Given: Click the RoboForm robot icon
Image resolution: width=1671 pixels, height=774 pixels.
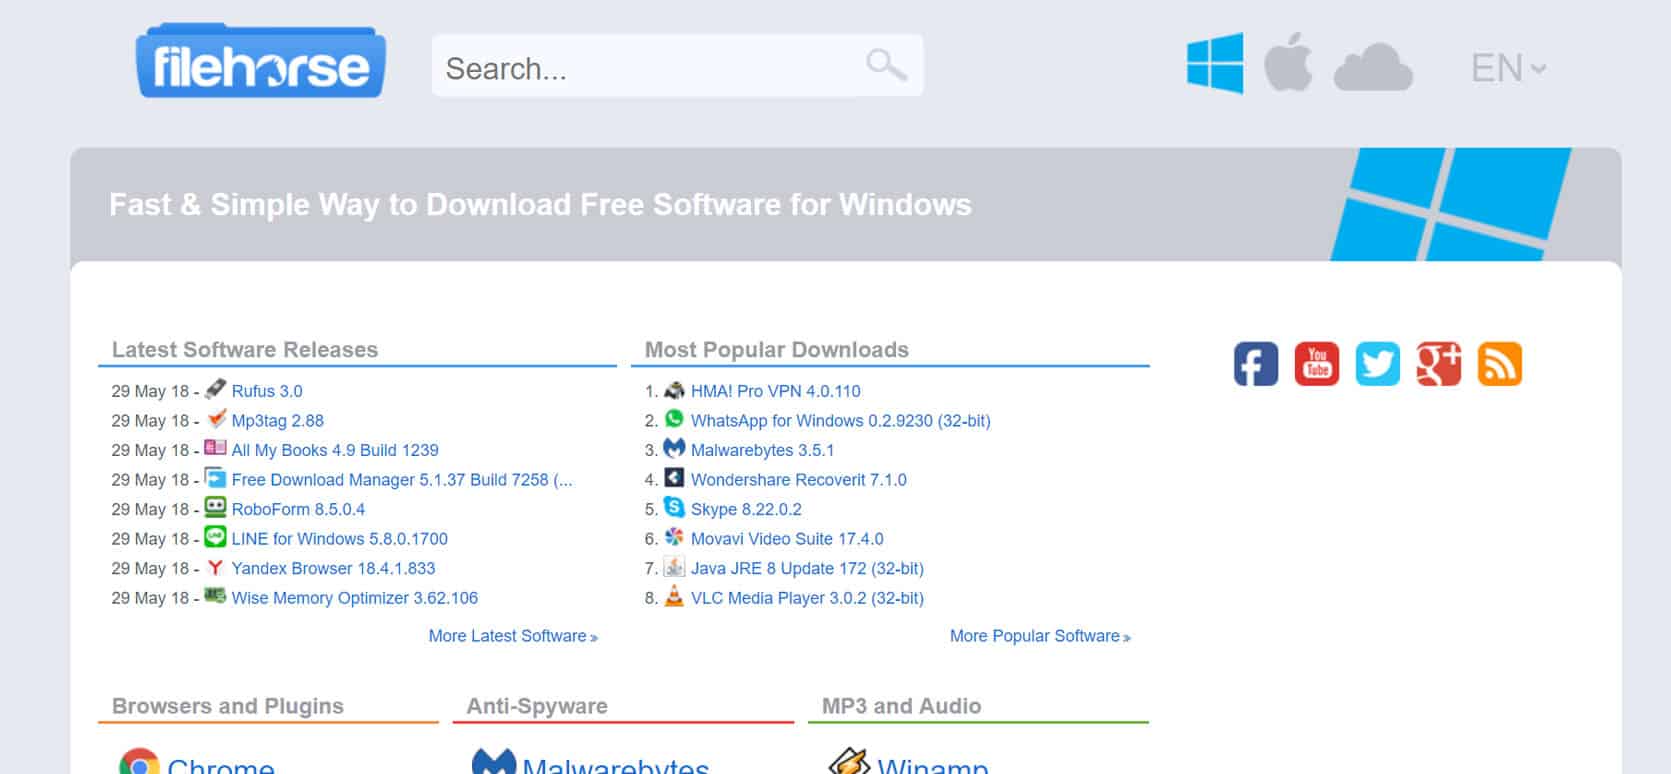Looking at the screenshot, I should click(215, 507).
